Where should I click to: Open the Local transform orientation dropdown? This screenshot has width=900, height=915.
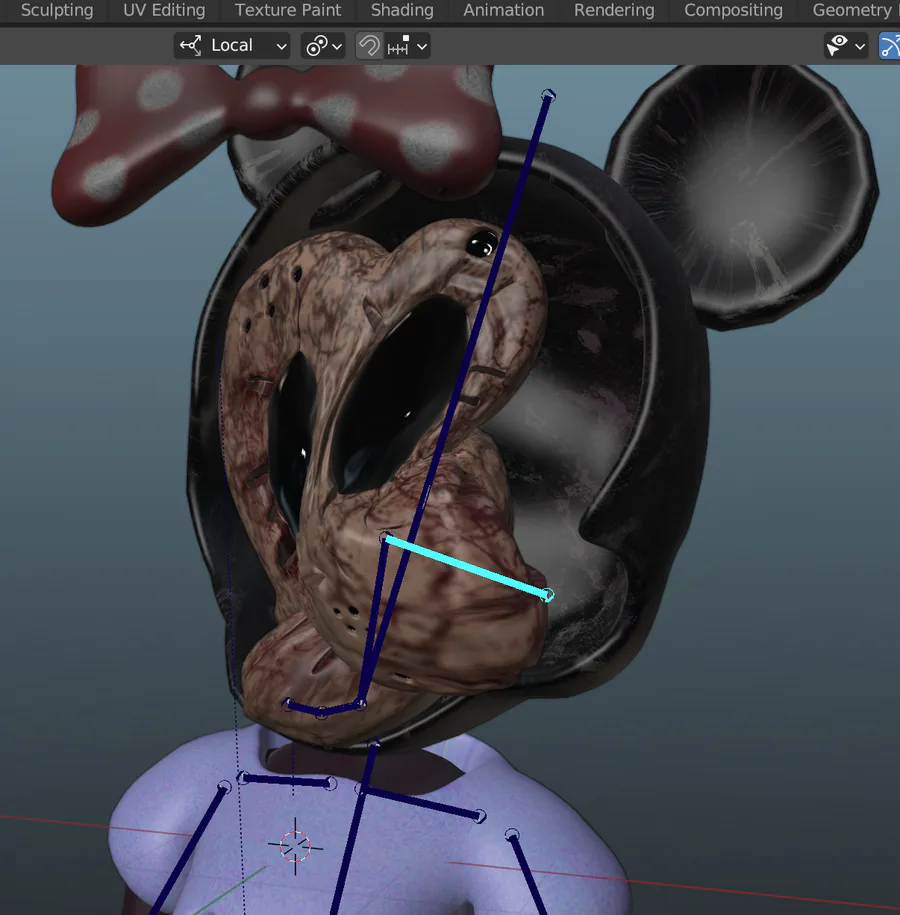(x=233, y=46)
